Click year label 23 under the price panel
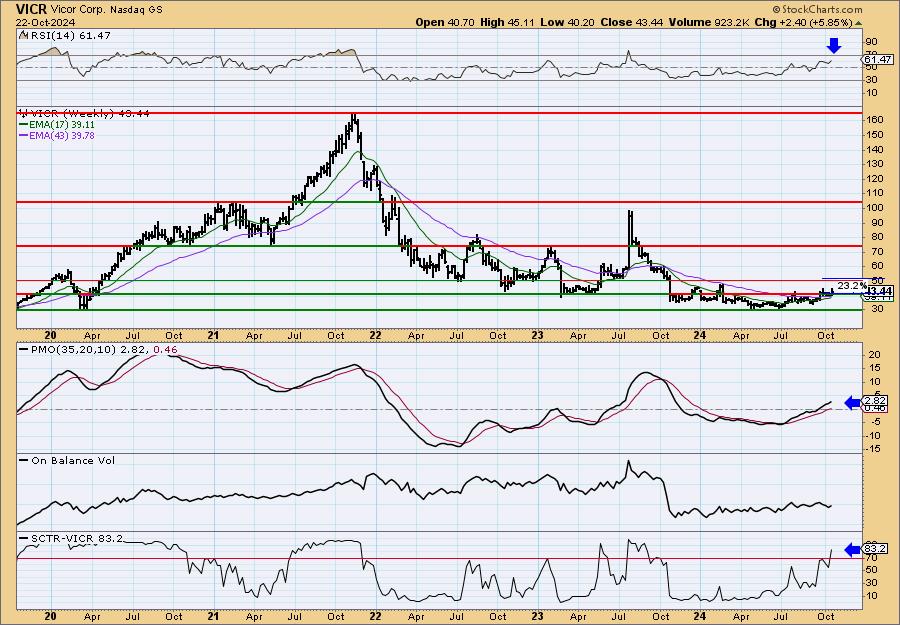 tap(537, 335)
